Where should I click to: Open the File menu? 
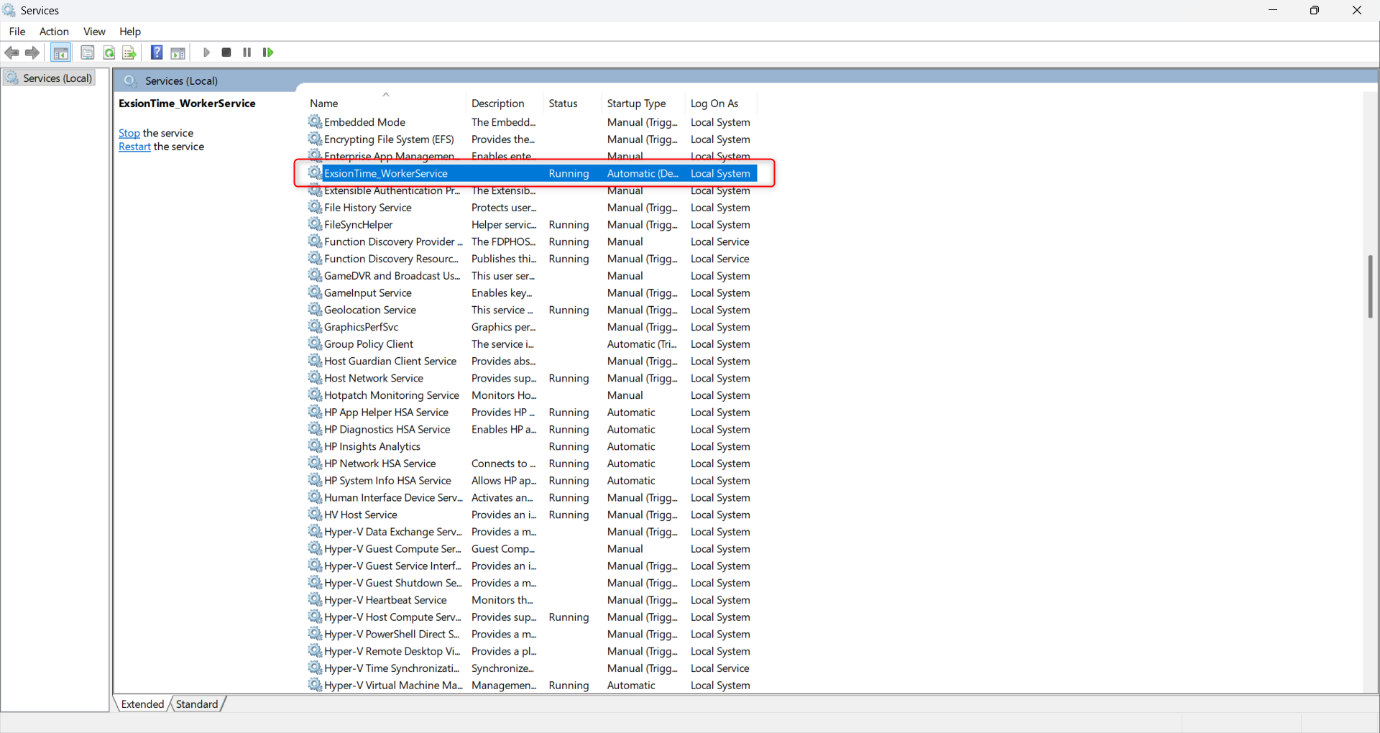(17, 31)
